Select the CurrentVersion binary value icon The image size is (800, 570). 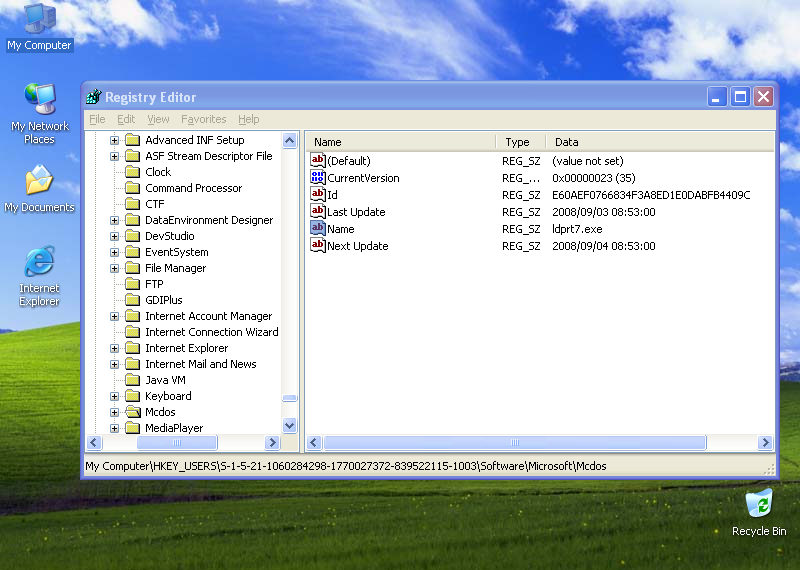[x=317, y=178]
